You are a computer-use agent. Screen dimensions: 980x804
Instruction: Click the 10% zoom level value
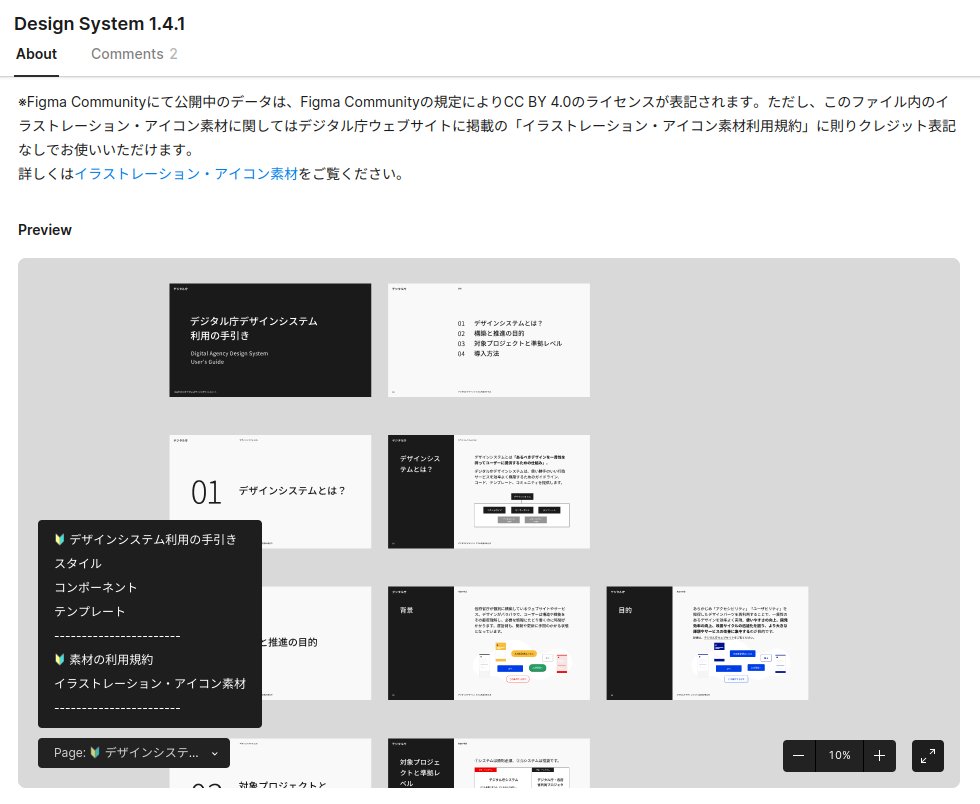pos(839,756)
